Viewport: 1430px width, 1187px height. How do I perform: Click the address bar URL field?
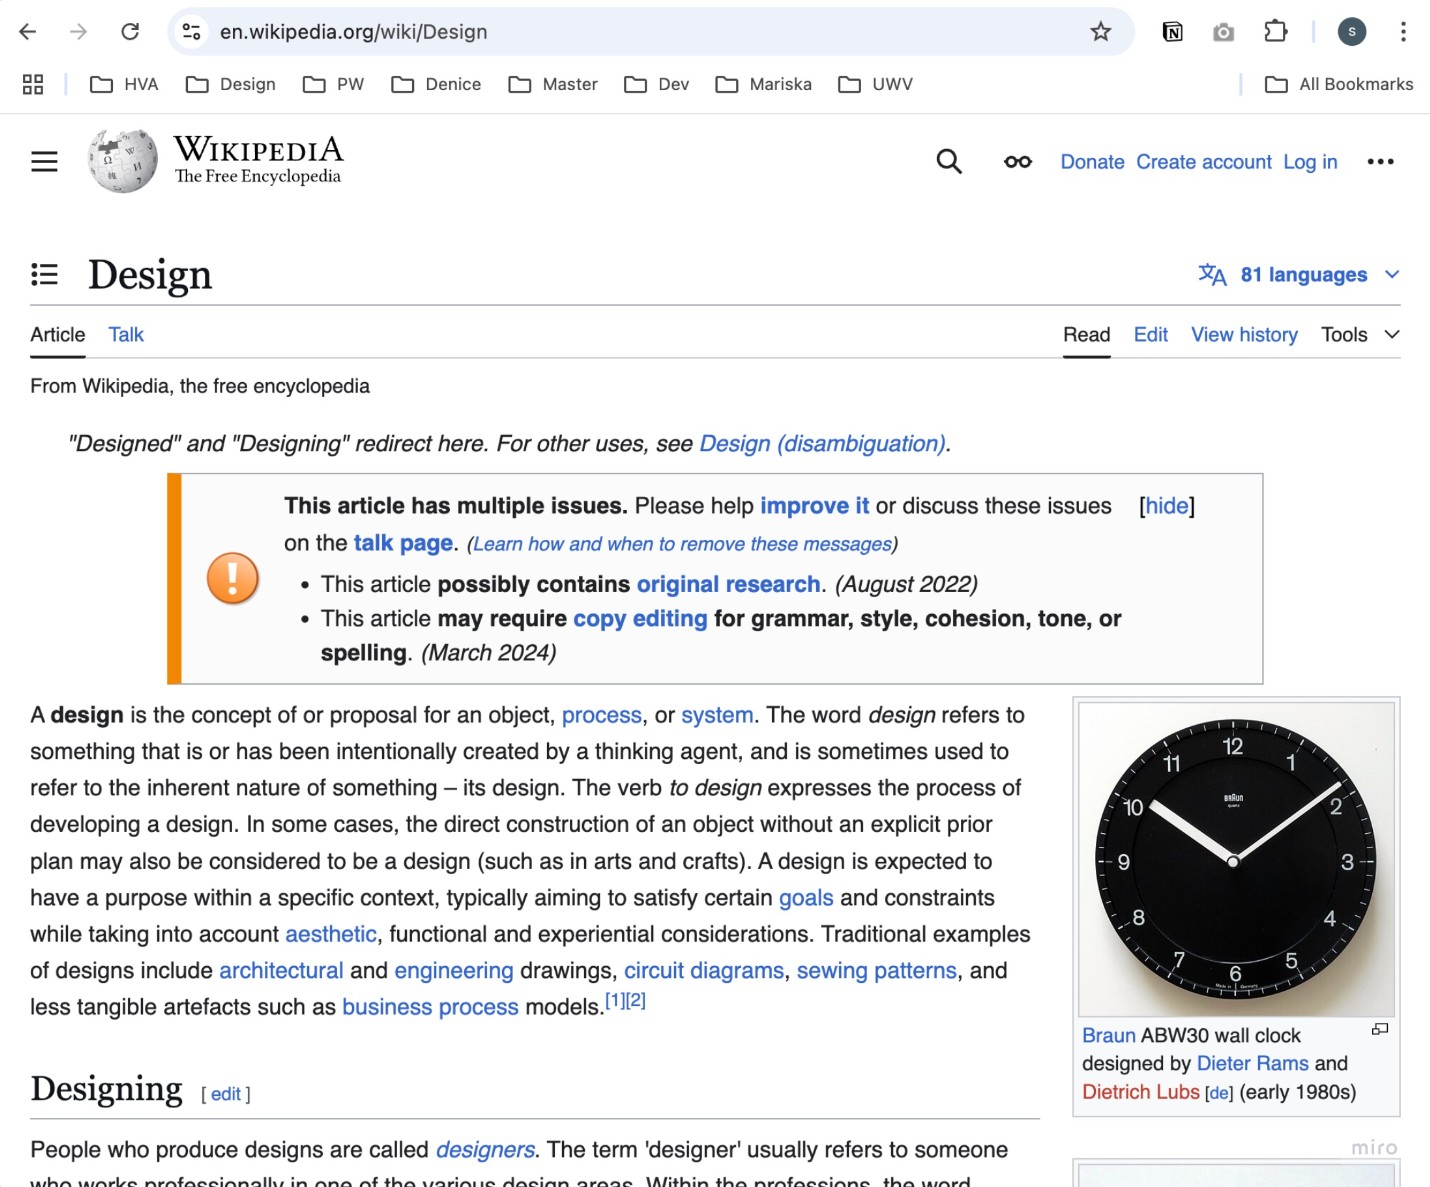[x=650, y=32]
